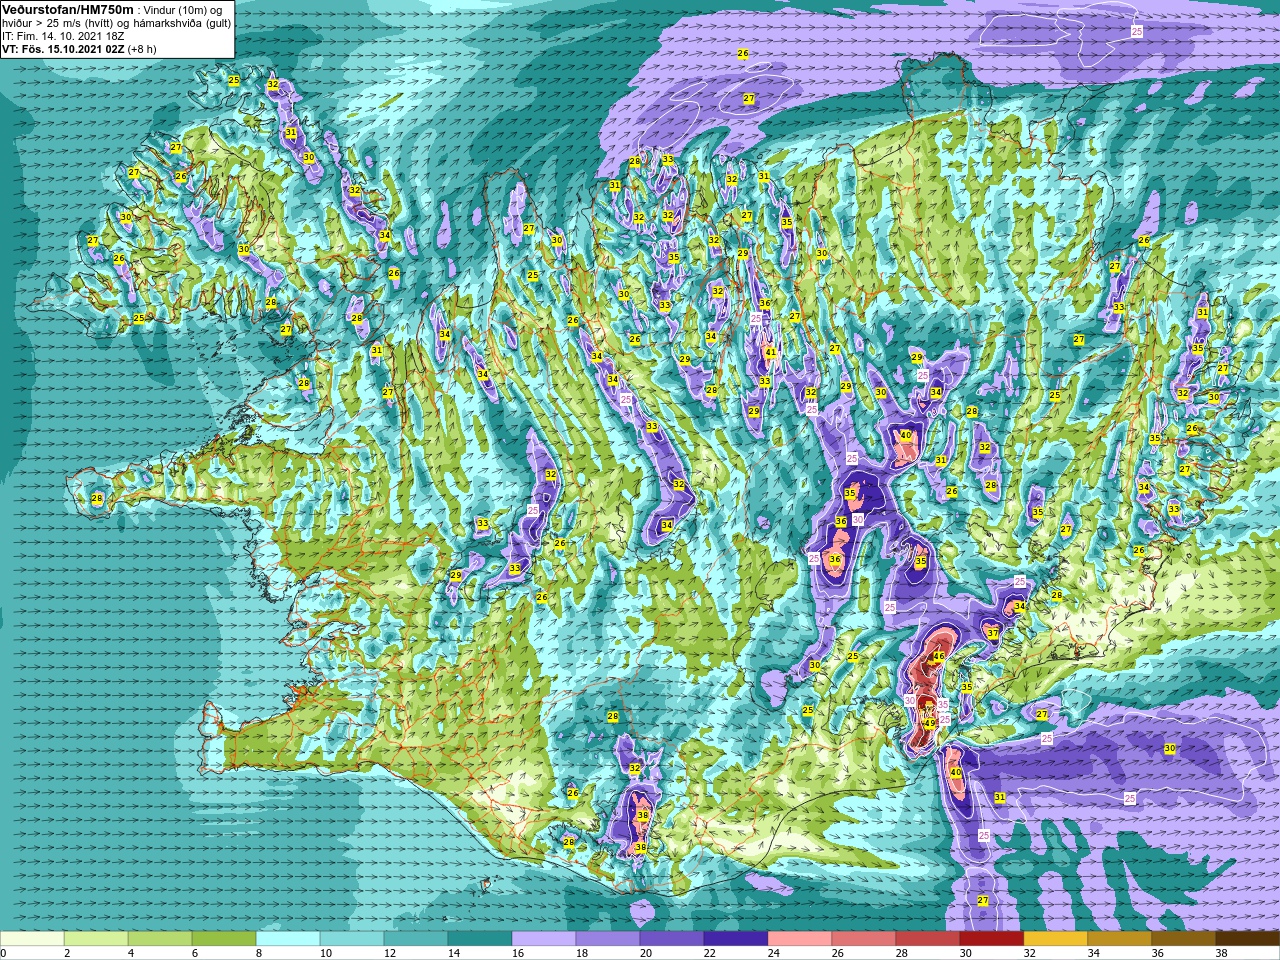Click the yellow gust label '46' on the map
The height and width of the screenshot is (960, 1280).
point(938,657)
